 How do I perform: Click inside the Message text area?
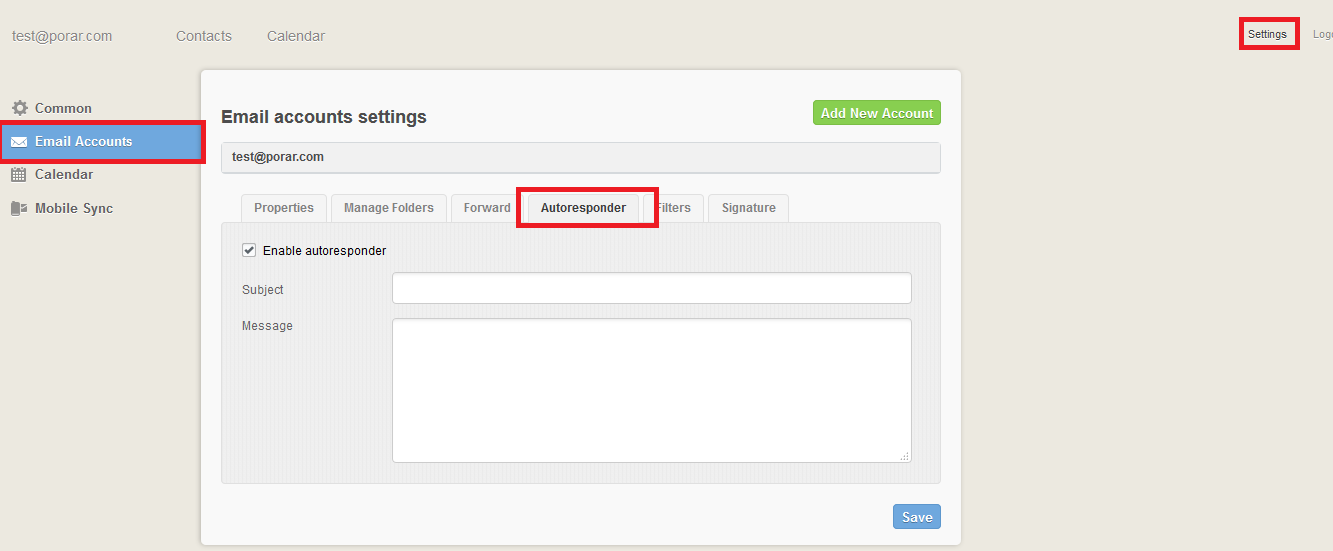(x=651, y=390)
